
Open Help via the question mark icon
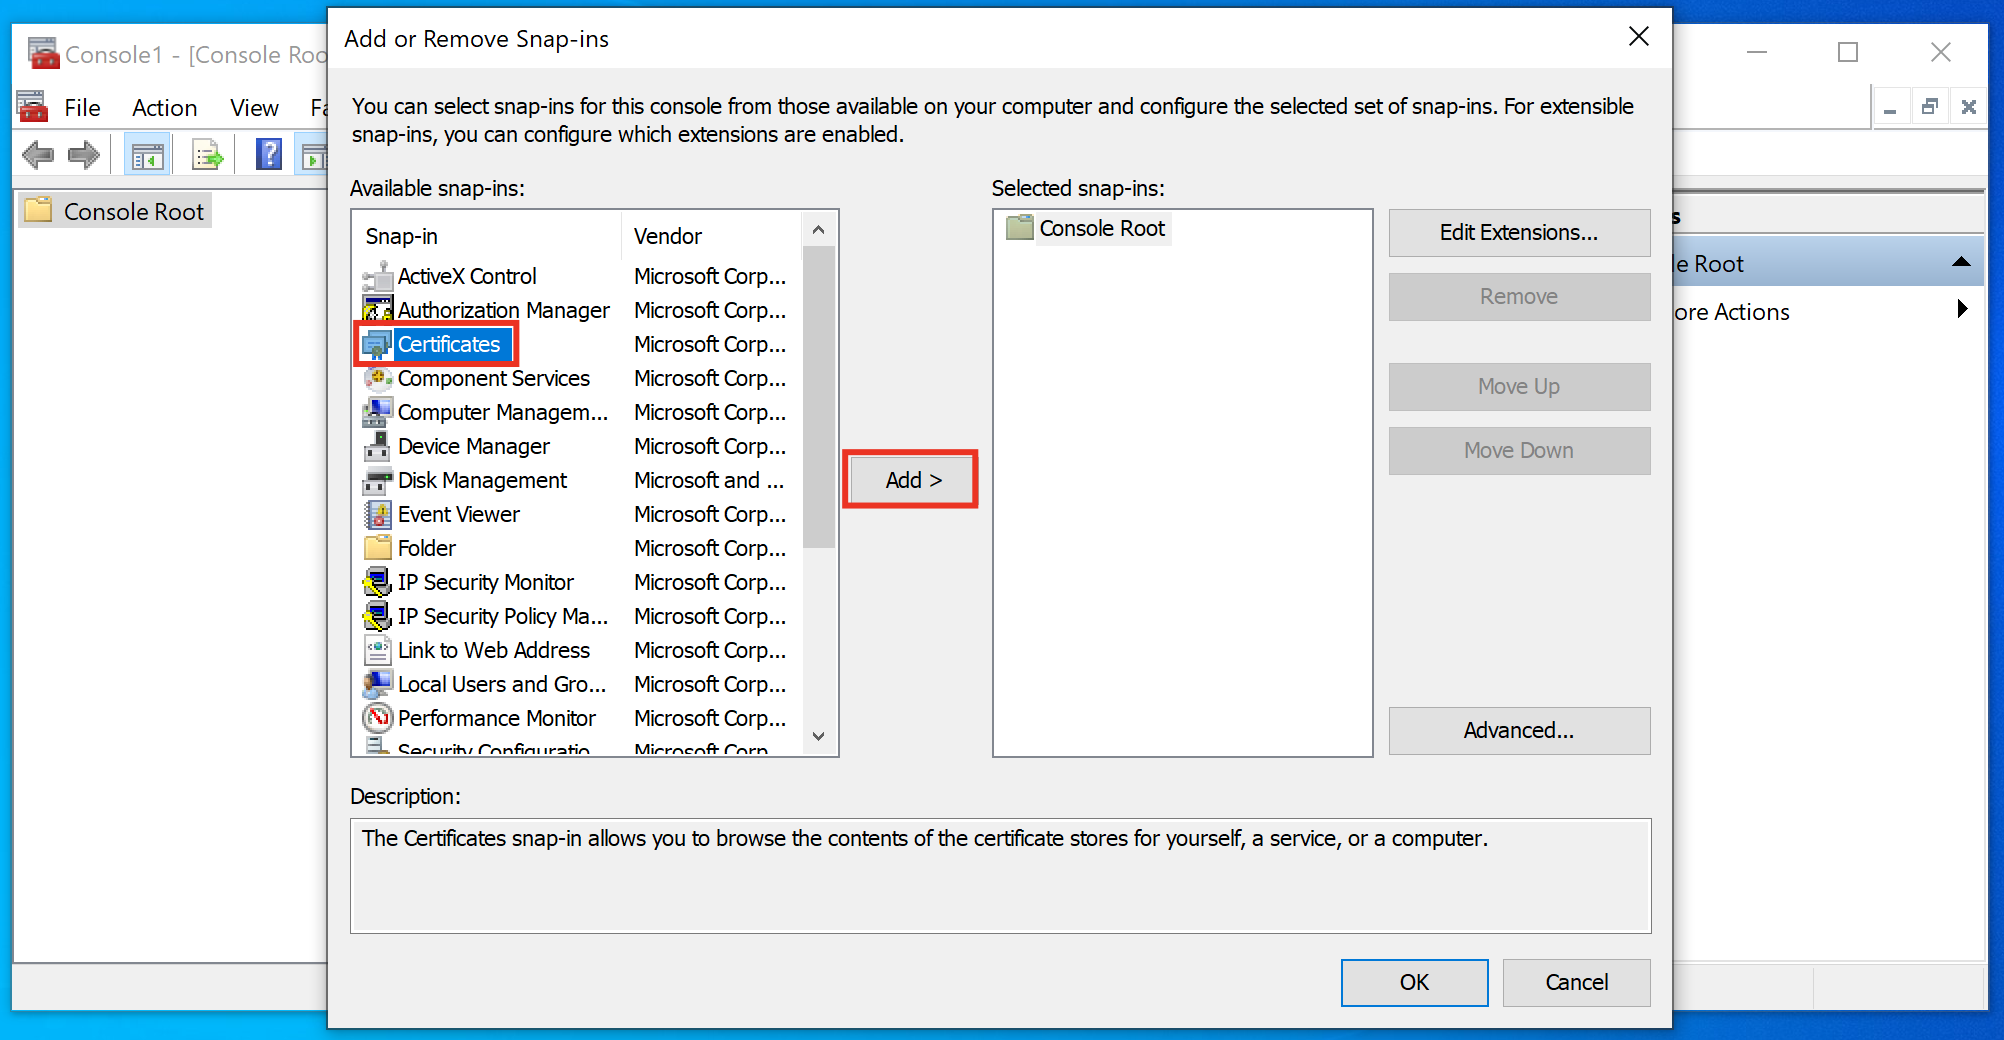pos(269,155)
